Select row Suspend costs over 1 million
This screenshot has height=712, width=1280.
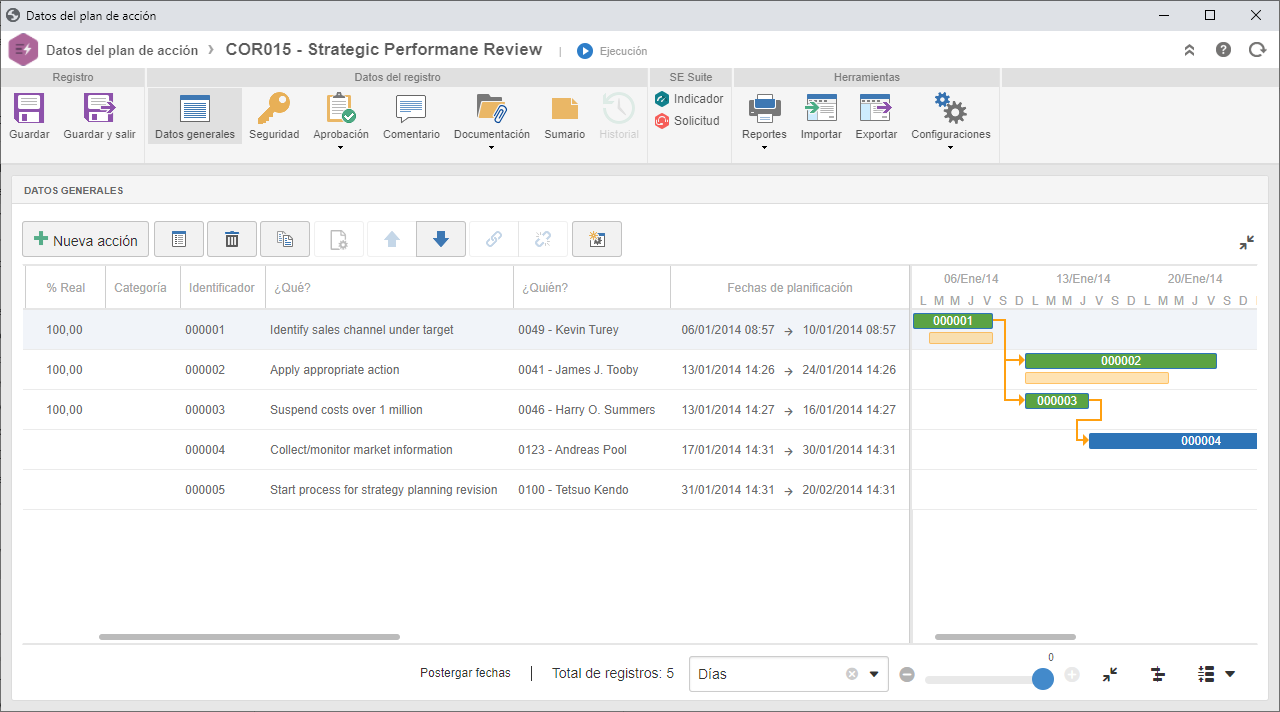point(466,410)
